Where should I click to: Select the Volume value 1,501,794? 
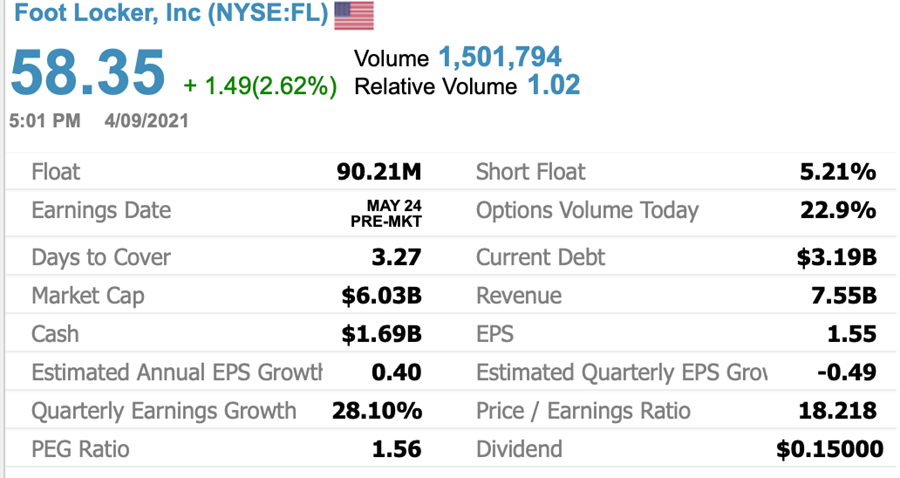click(500, 57)
